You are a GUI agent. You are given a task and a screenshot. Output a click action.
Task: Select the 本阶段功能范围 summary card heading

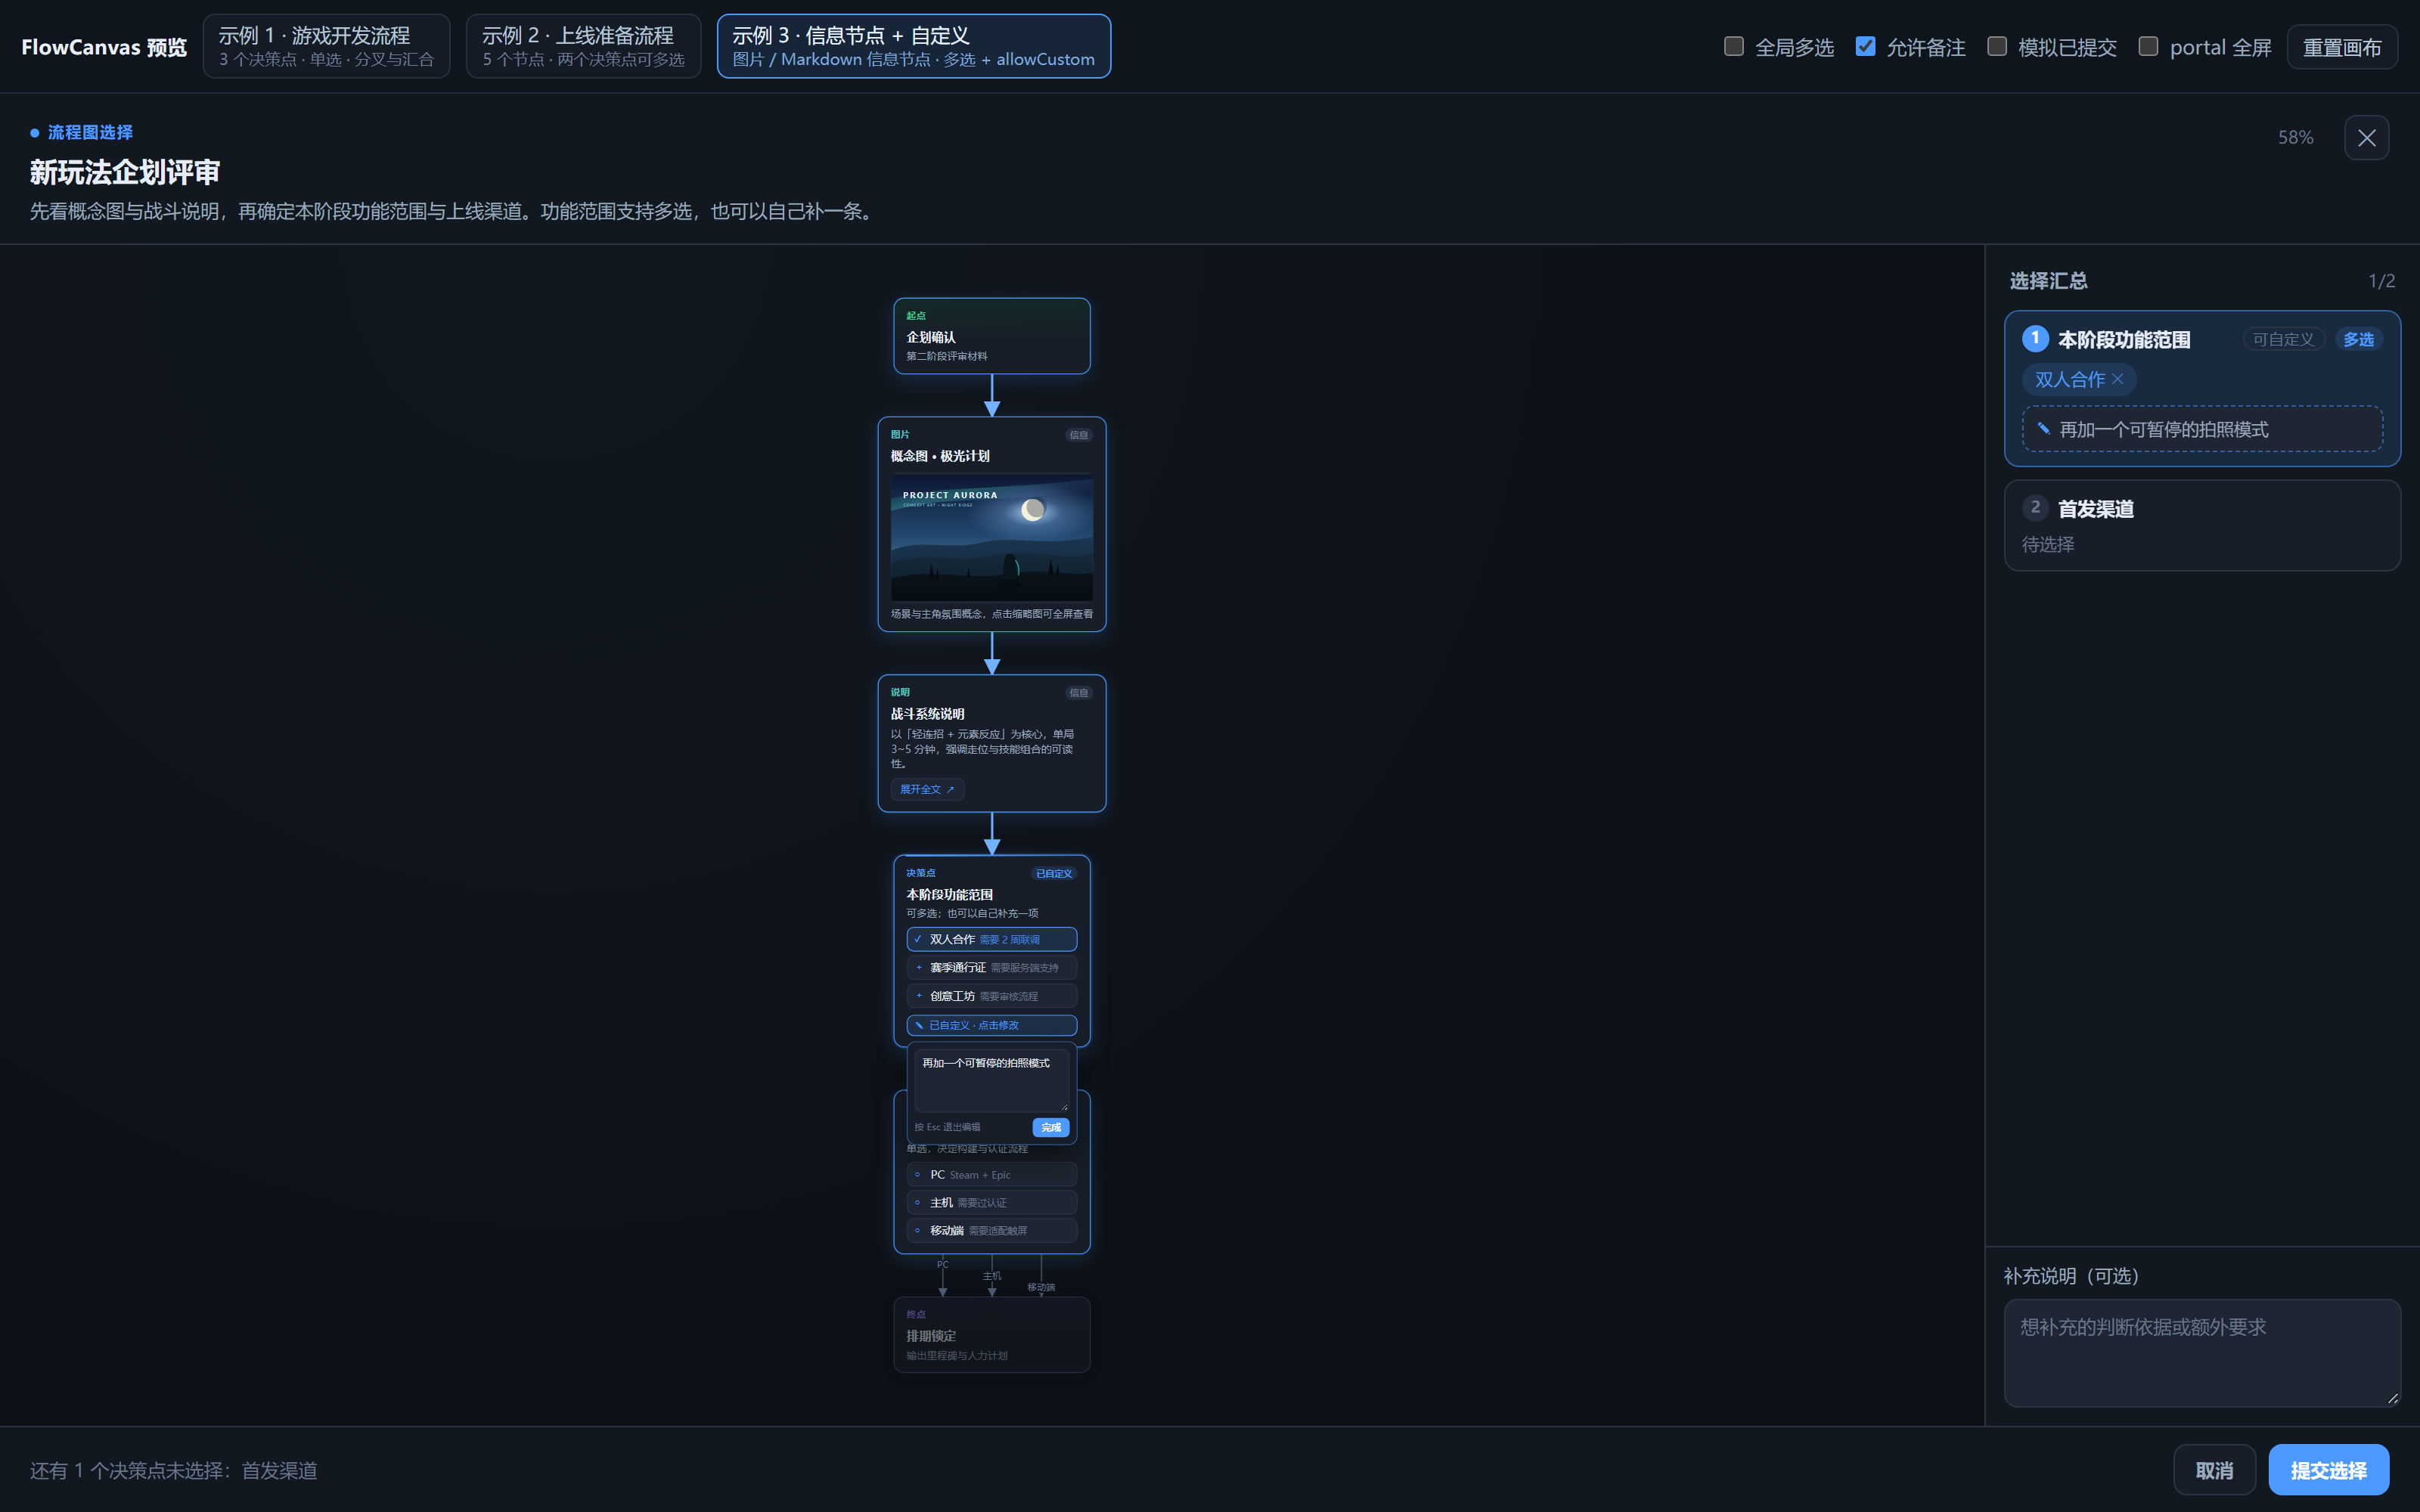pos(2124,340)
